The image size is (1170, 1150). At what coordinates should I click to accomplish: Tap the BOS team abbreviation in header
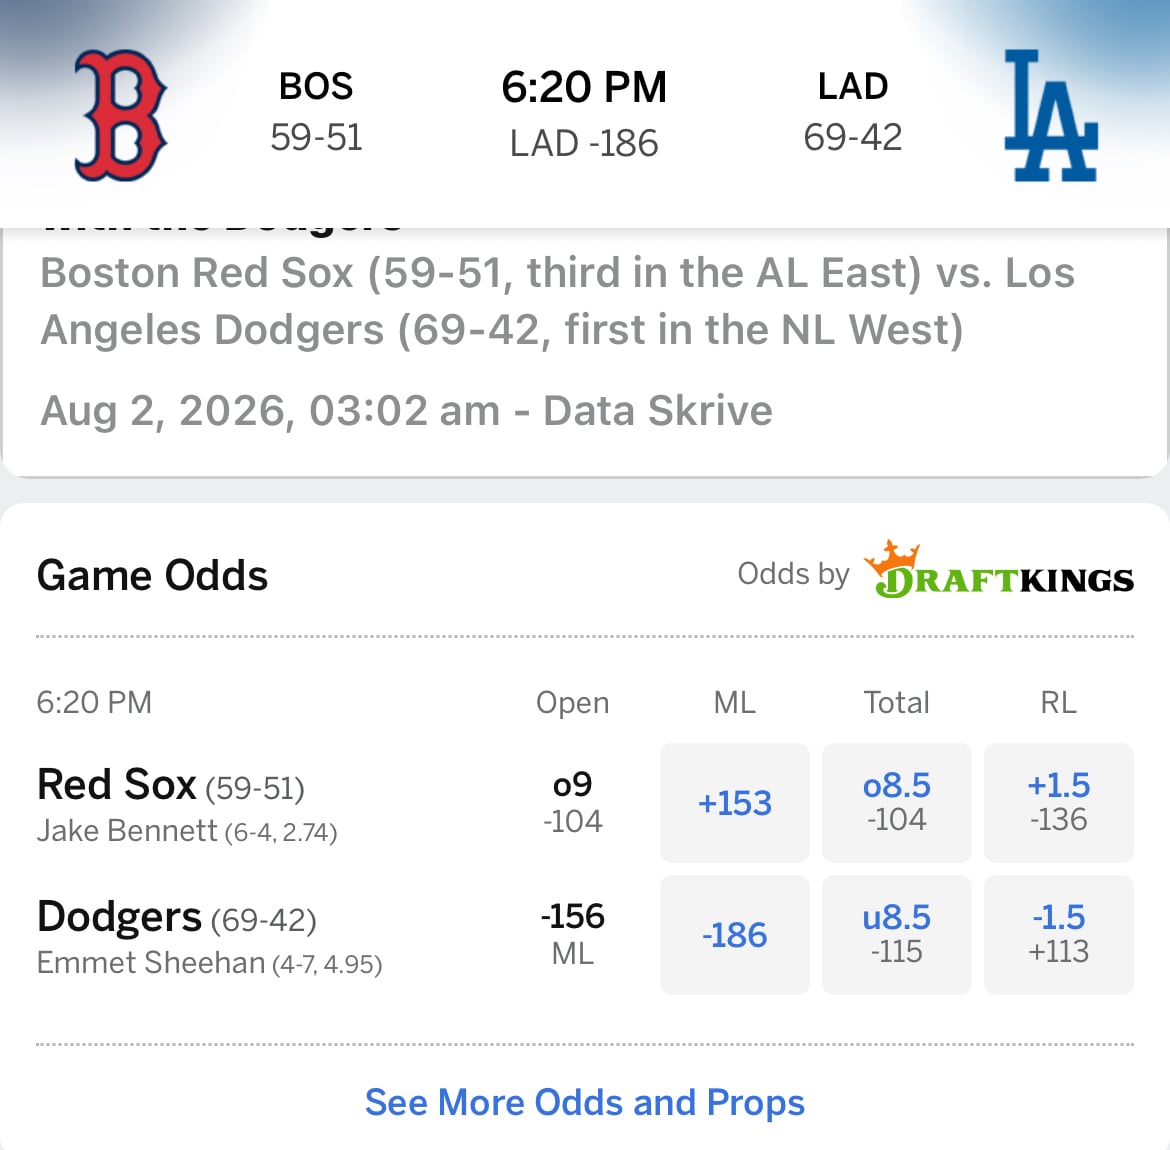coord(316,86)
